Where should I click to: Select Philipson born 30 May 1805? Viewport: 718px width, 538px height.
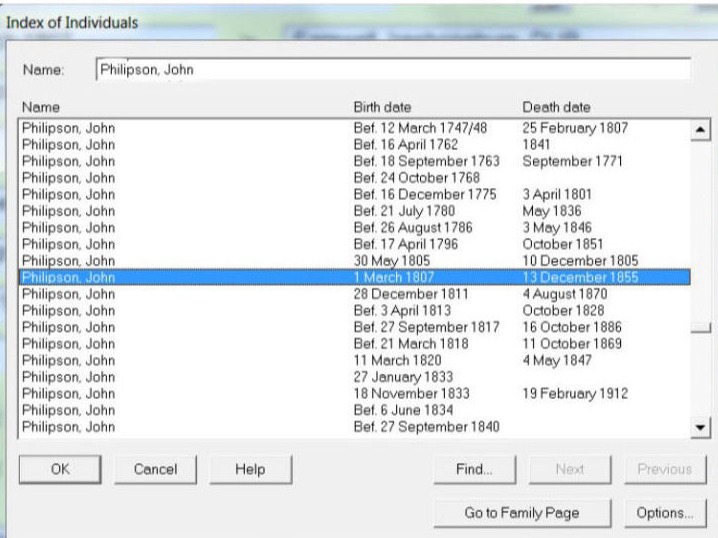coord(354,261)
